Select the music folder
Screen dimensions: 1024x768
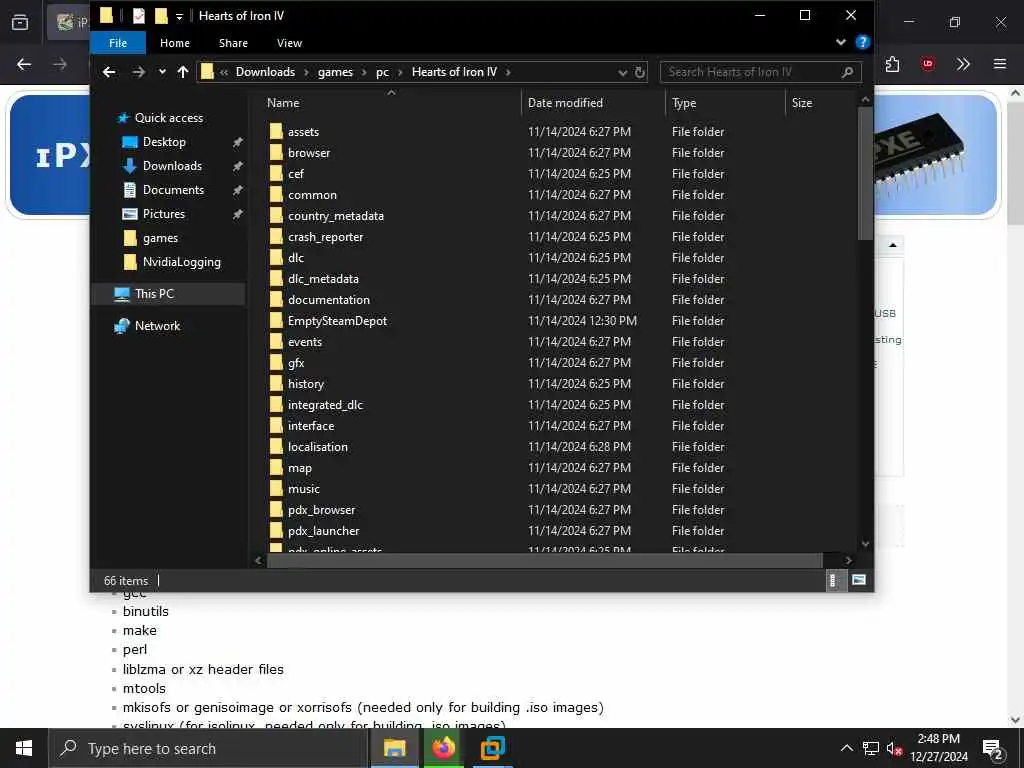[x=304, y=488]
